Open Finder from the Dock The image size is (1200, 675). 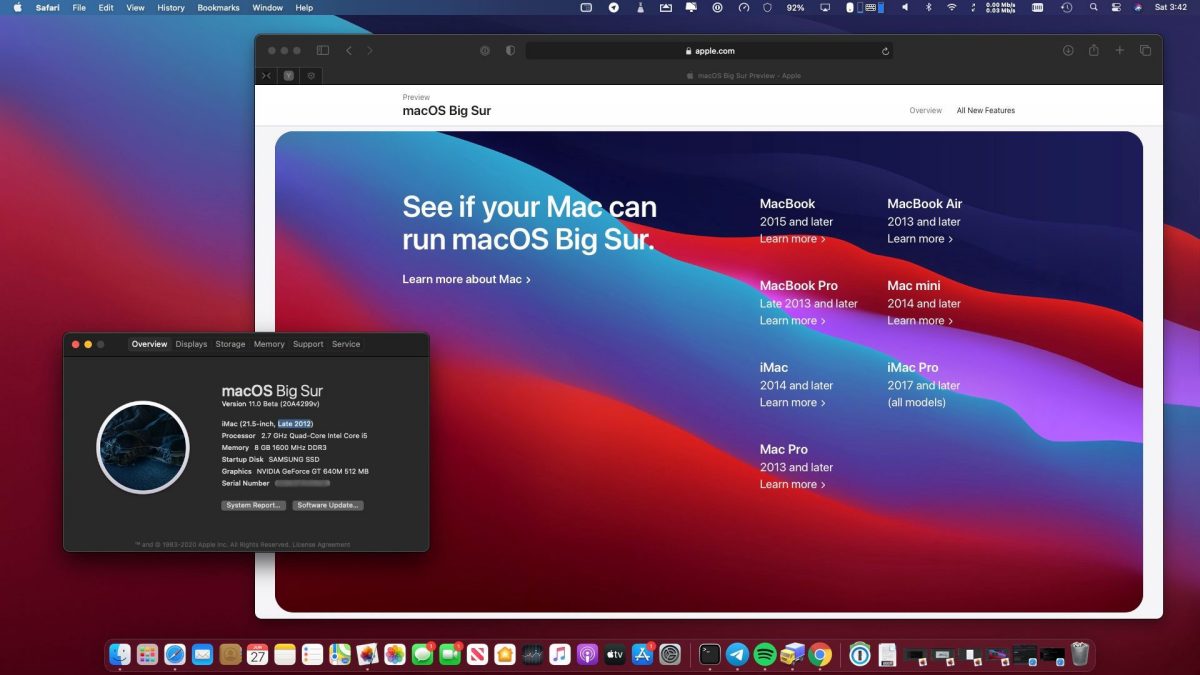tap(120, 654)
